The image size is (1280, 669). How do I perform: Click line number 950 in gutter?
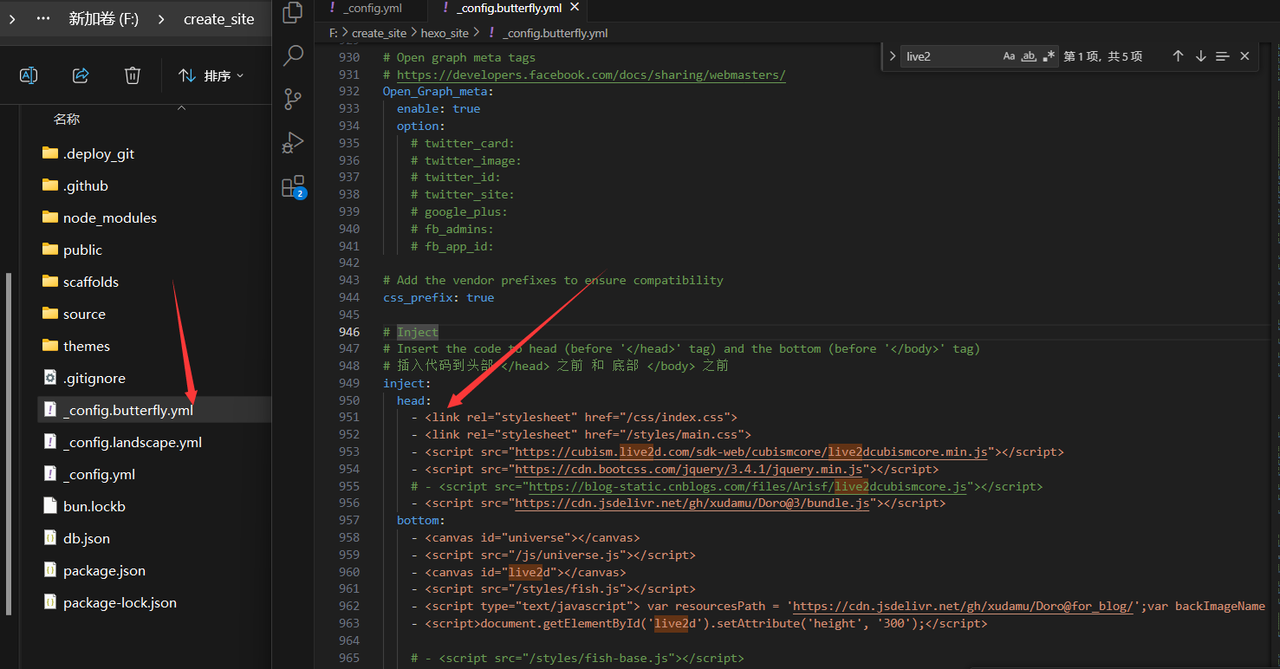pyautogui.click(x=349, y=400)
